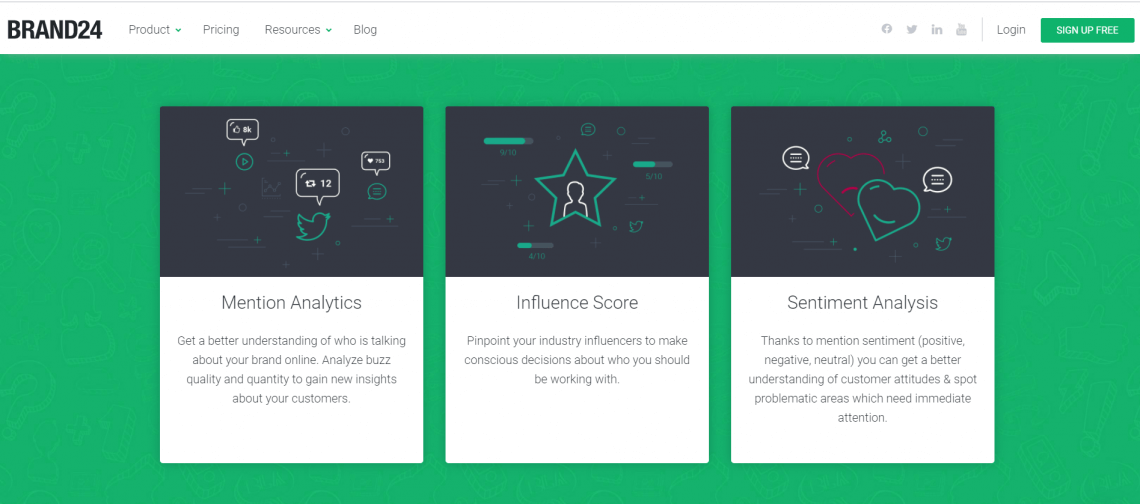Open the Pricing menu item
1140x504 pixels.
pyautogui.click(x=221, y=30)
